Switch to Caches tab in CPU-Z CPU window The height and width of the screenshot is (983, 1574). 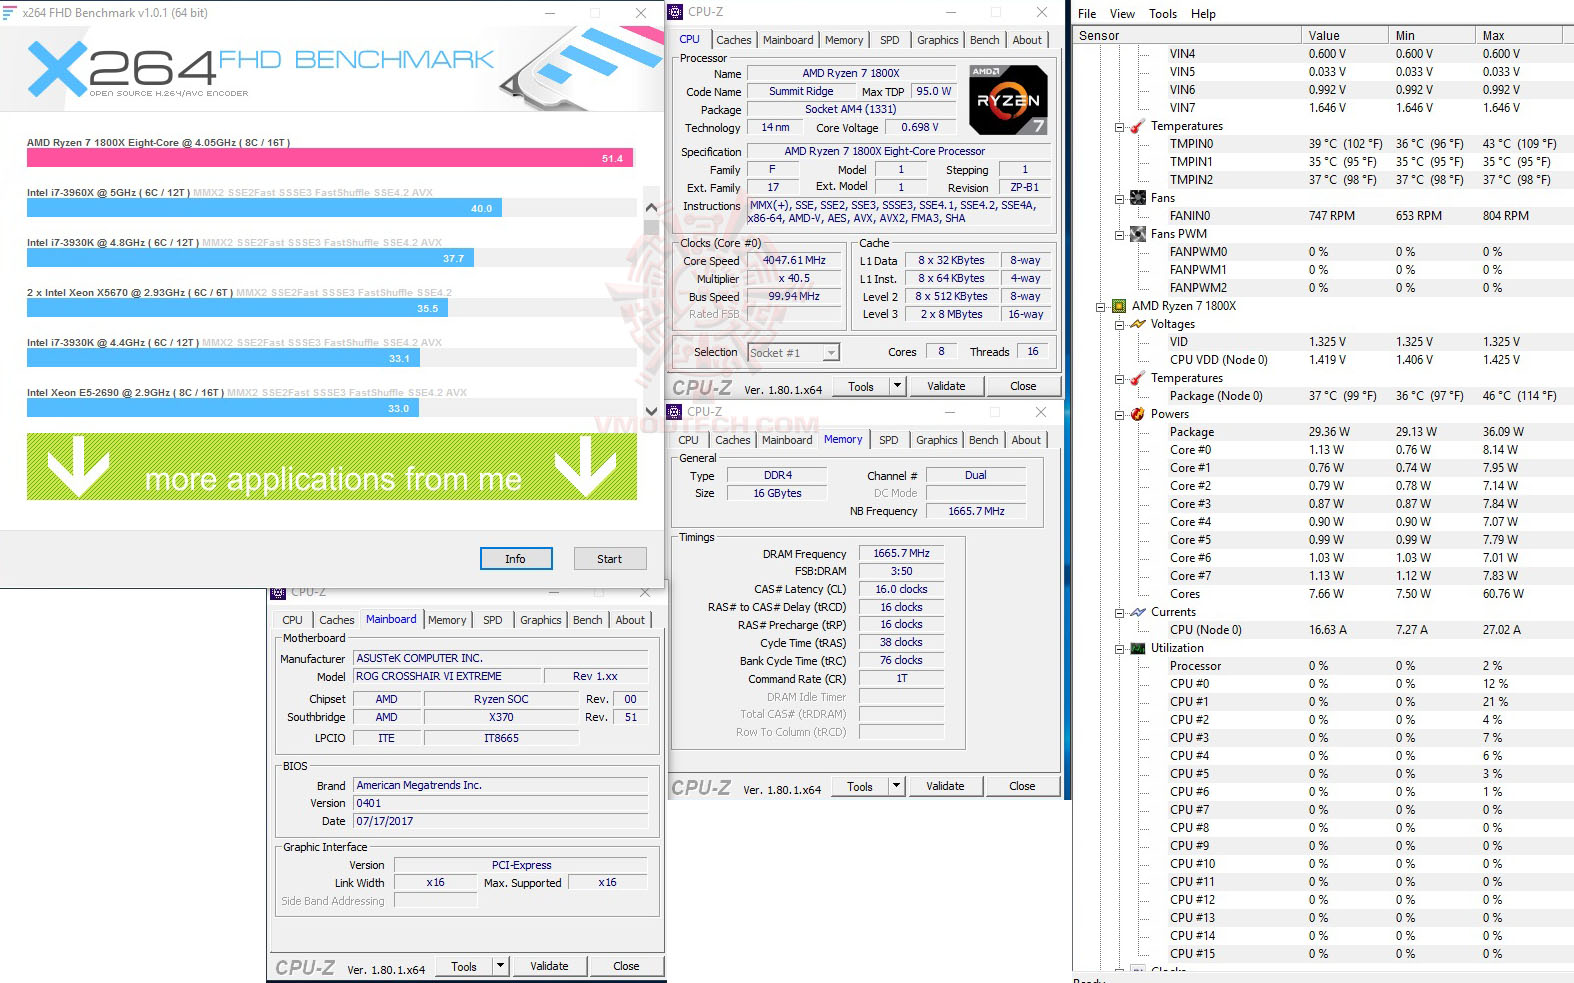(x=733, y=40)
